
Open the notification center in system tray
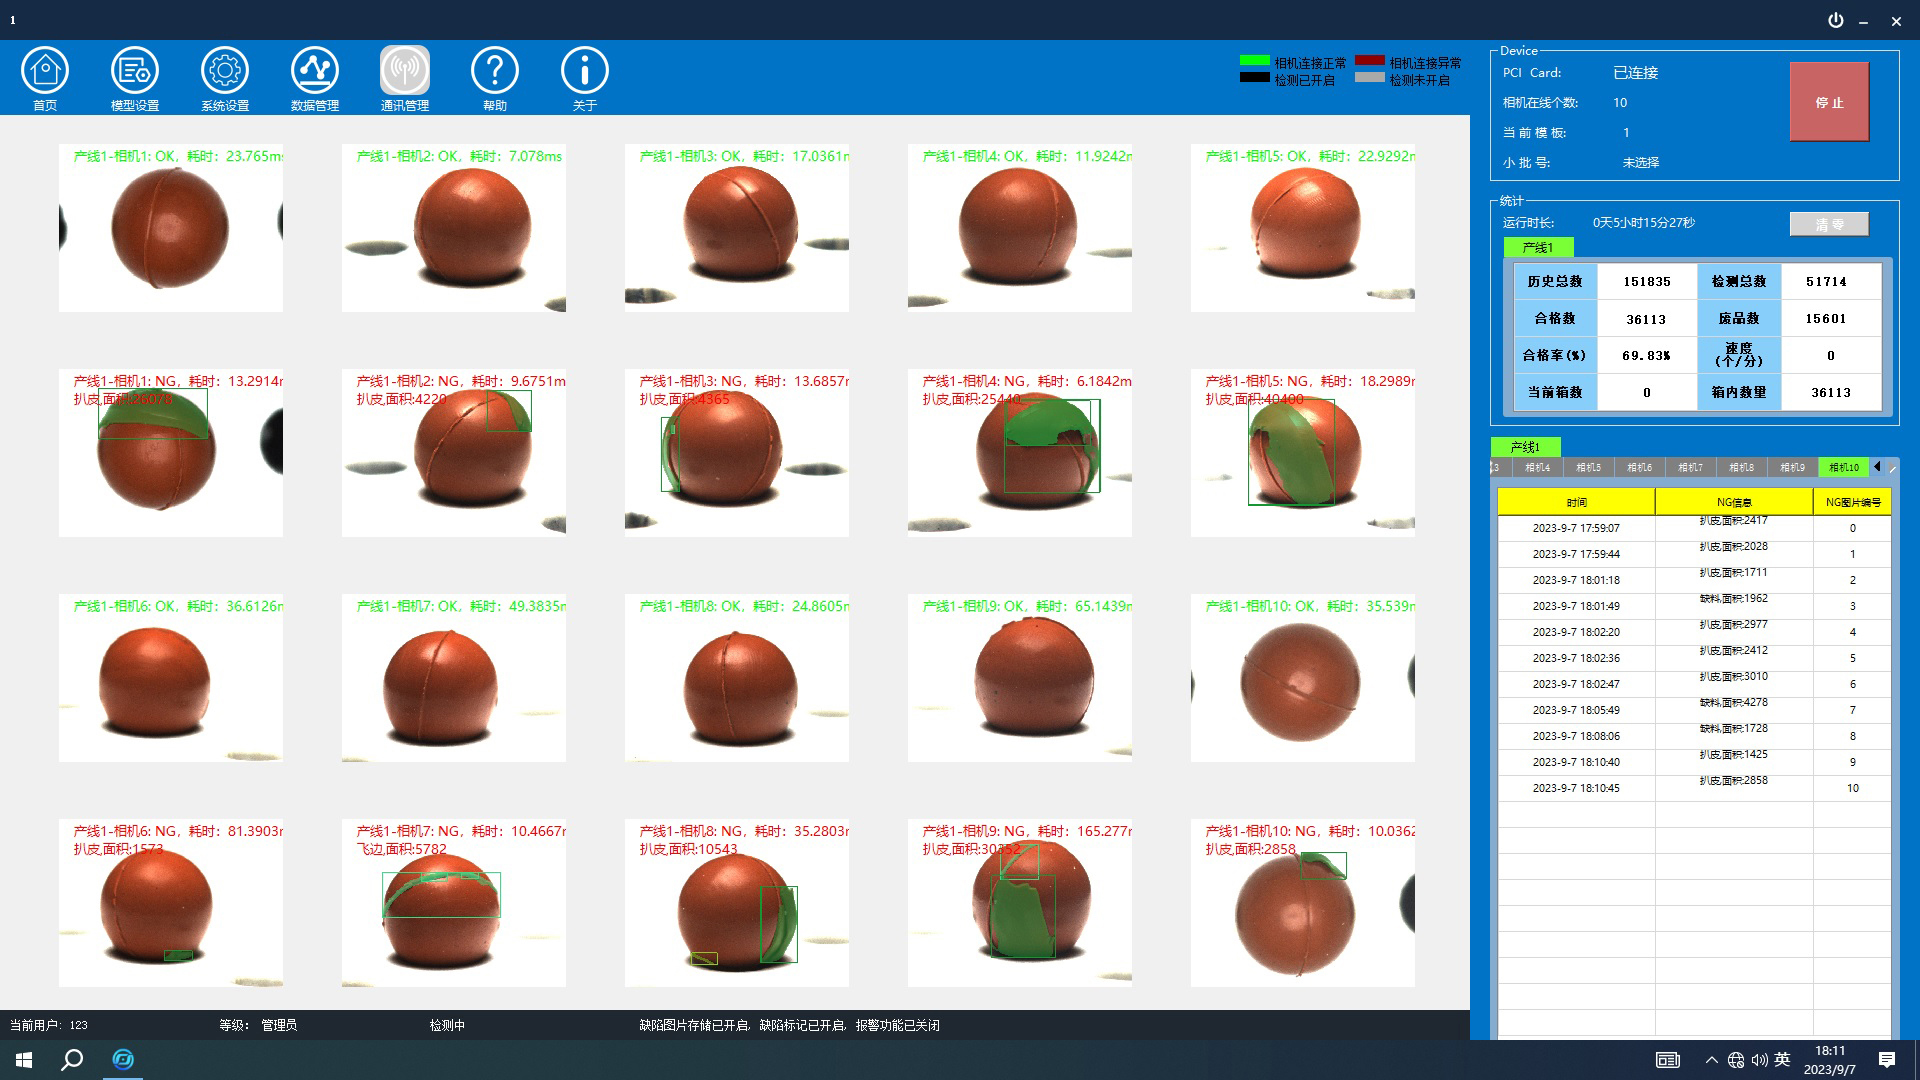[1886, 1060]
